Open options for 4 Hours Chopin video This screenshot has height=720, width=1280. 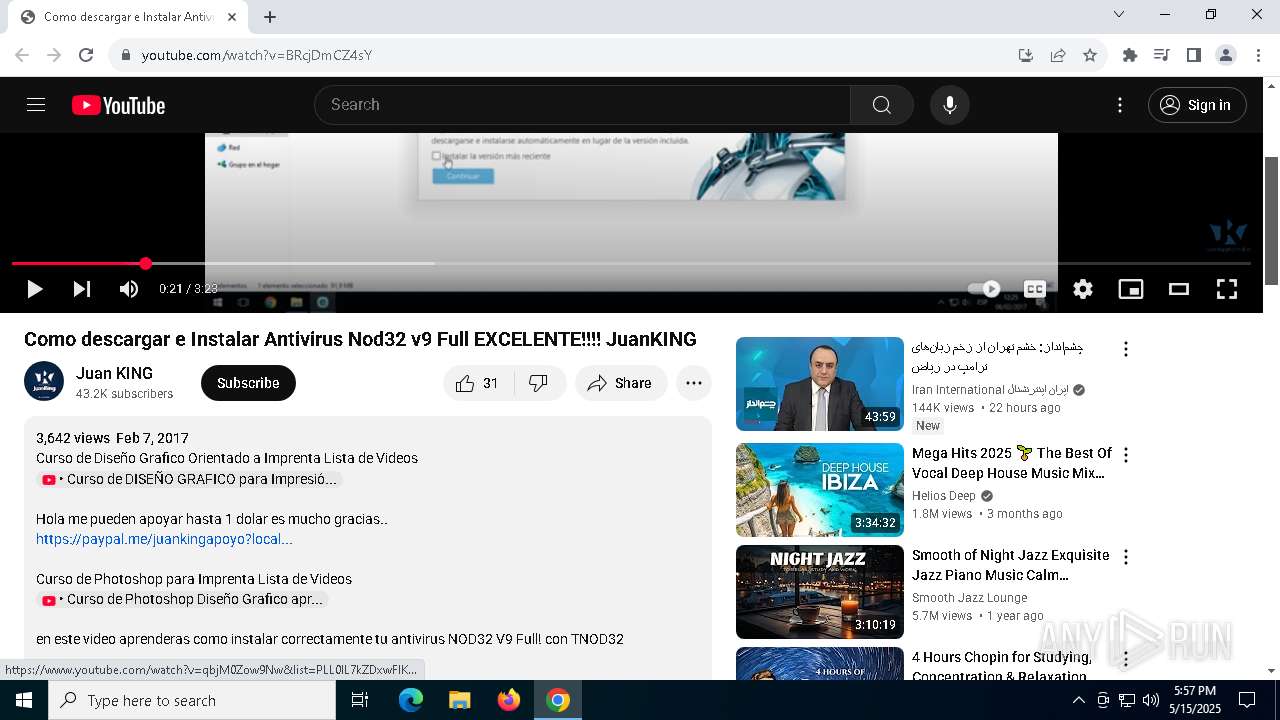coord(1126,659)
